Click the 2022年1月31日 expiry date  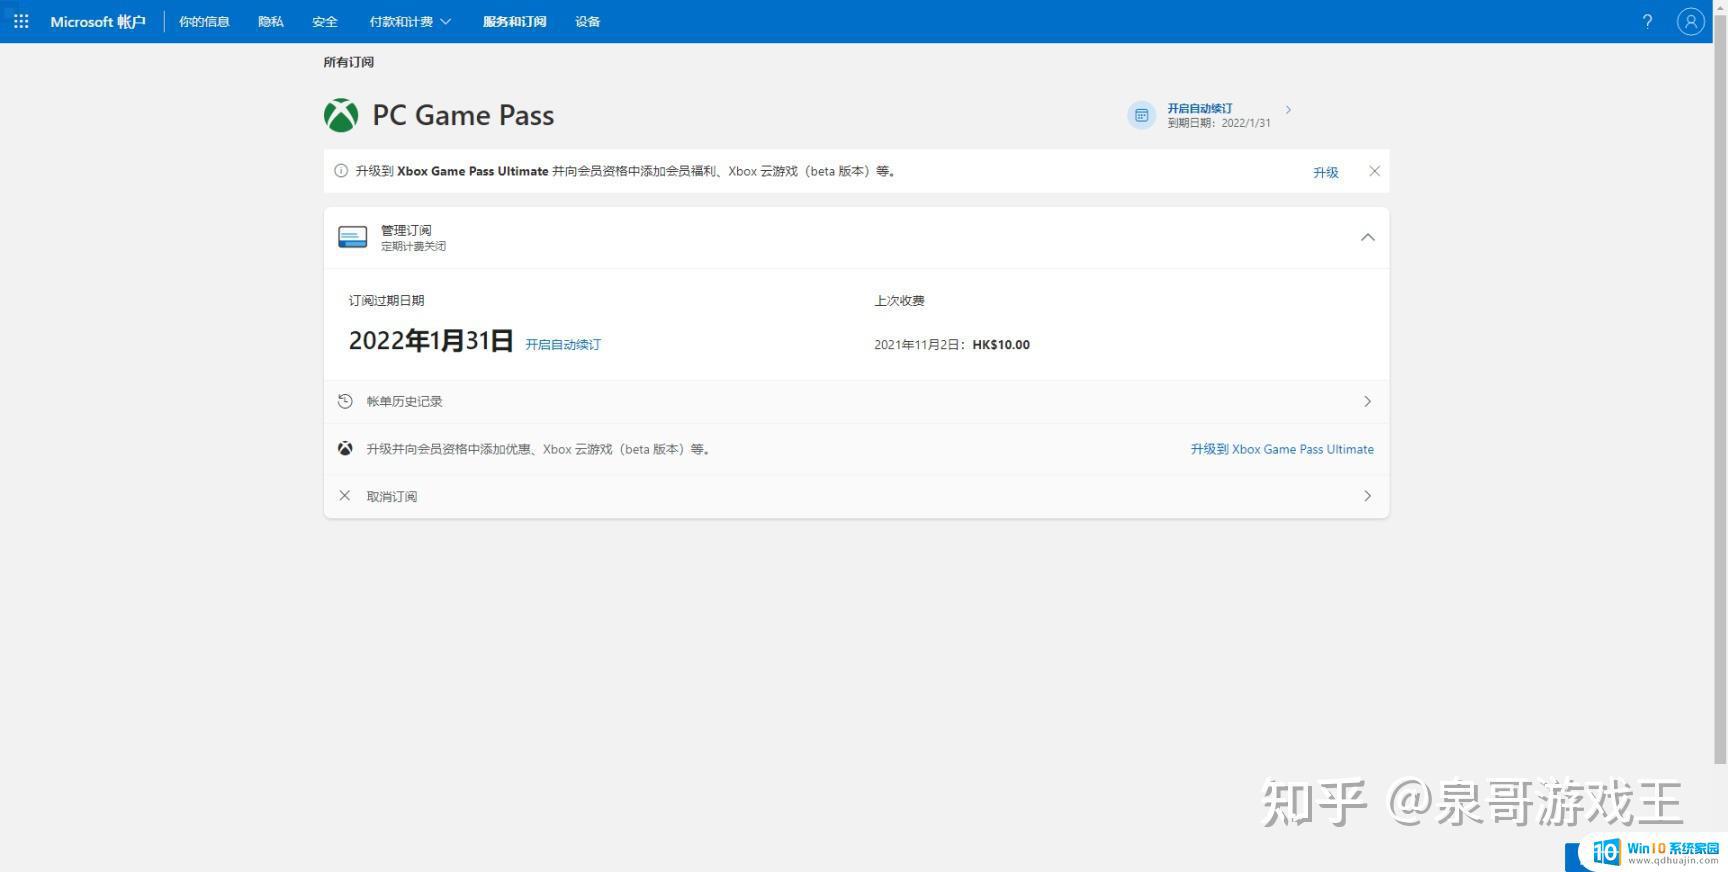click(x=431, y=341)
